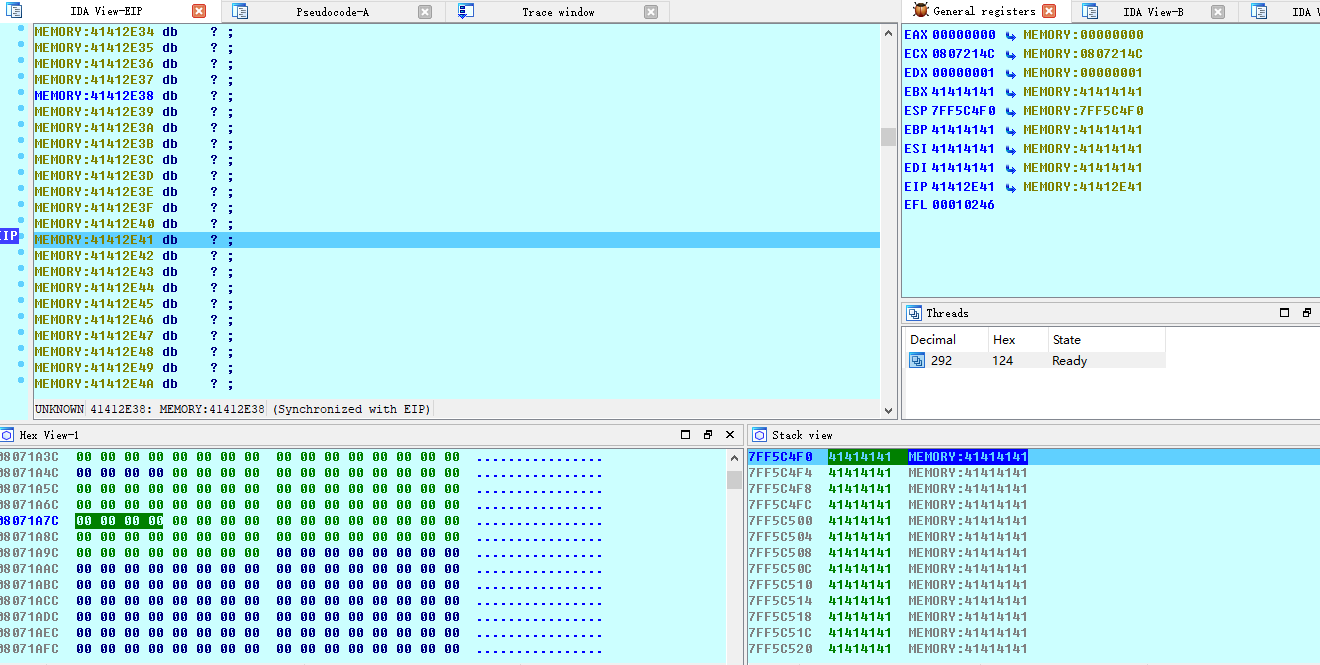Select stack address 7FF5C4F0
This screenshot has width=1320, height=665.
click(x=781, y=457)
